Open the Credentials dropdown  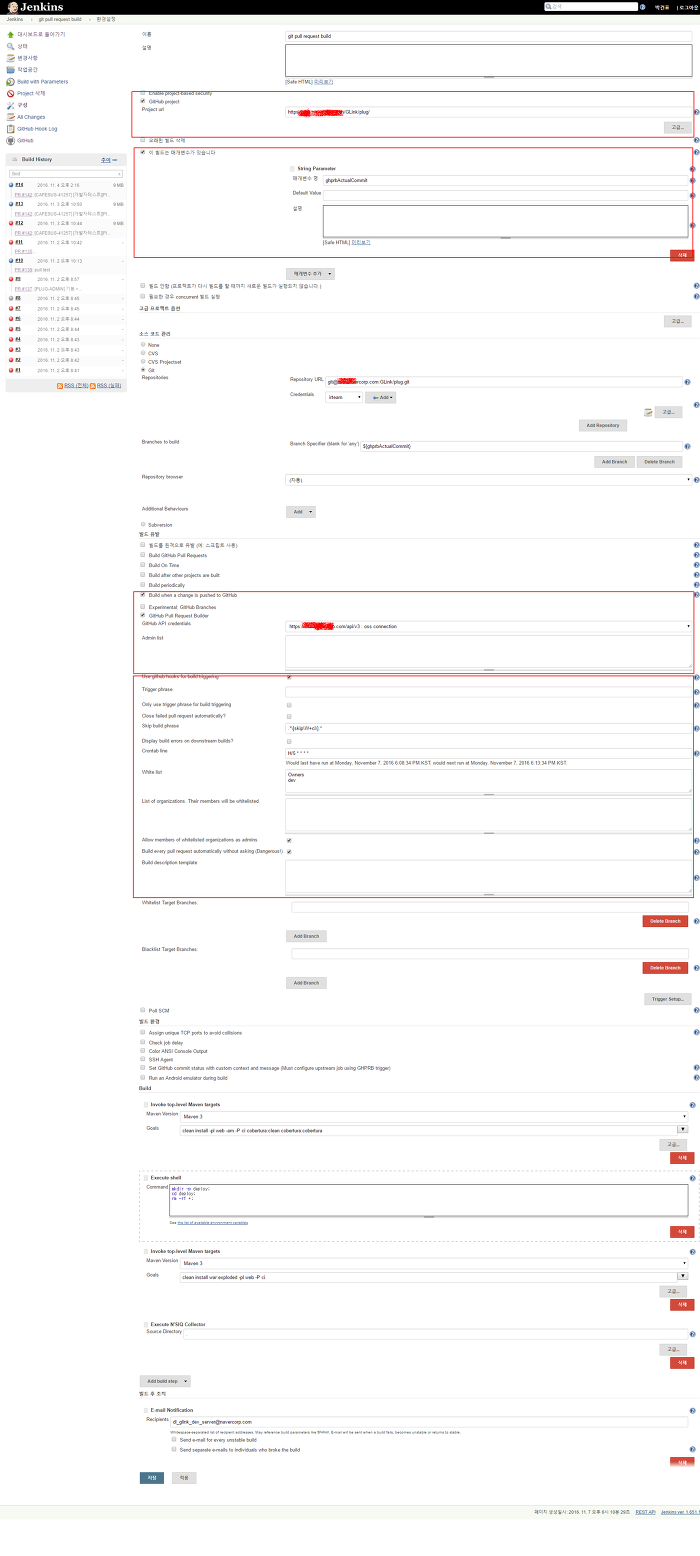tap(344, 397)
